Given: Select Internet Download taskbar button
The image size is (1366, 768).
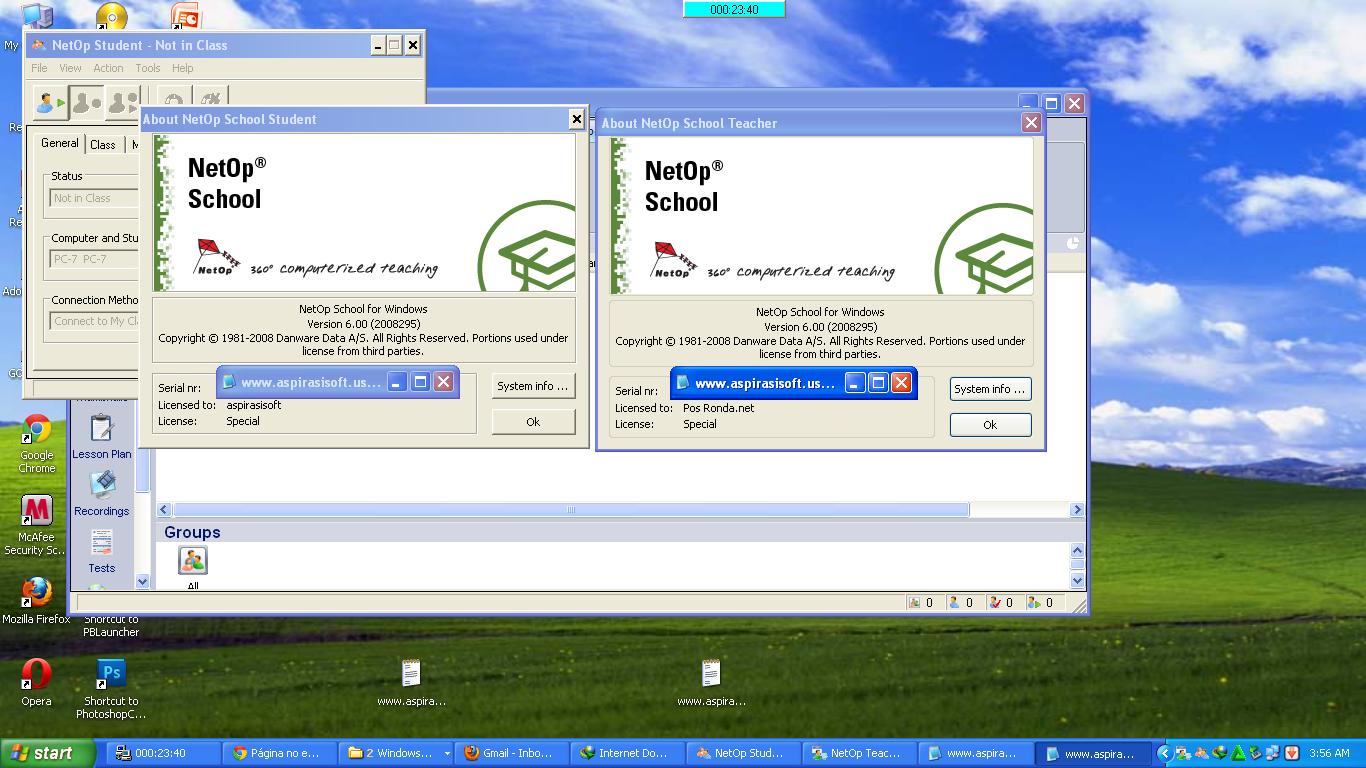Looking at the screenshot, I should 626,754.
